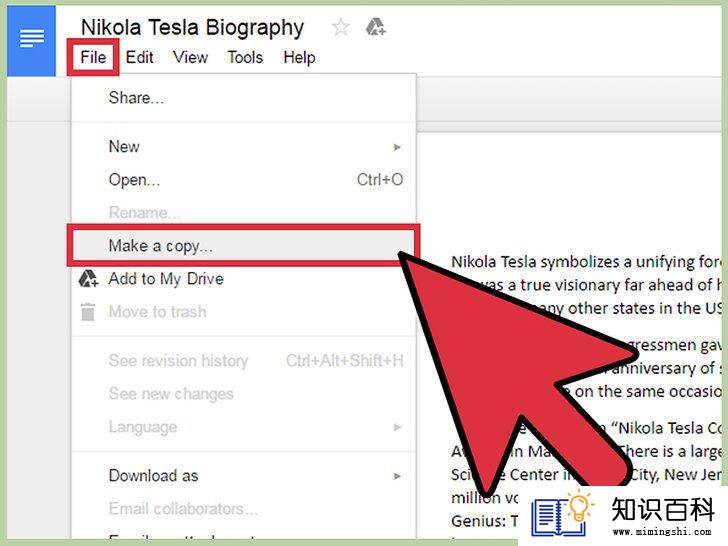Open the View menu

(x=190, y=57)
